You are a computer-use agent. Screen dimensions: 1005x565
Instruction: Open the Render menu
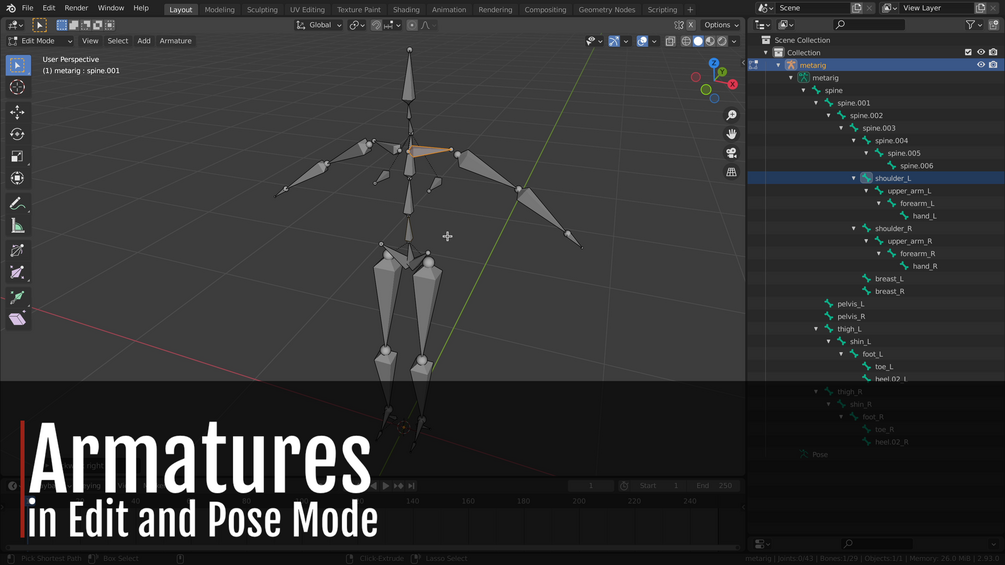(x=76, y=8)
